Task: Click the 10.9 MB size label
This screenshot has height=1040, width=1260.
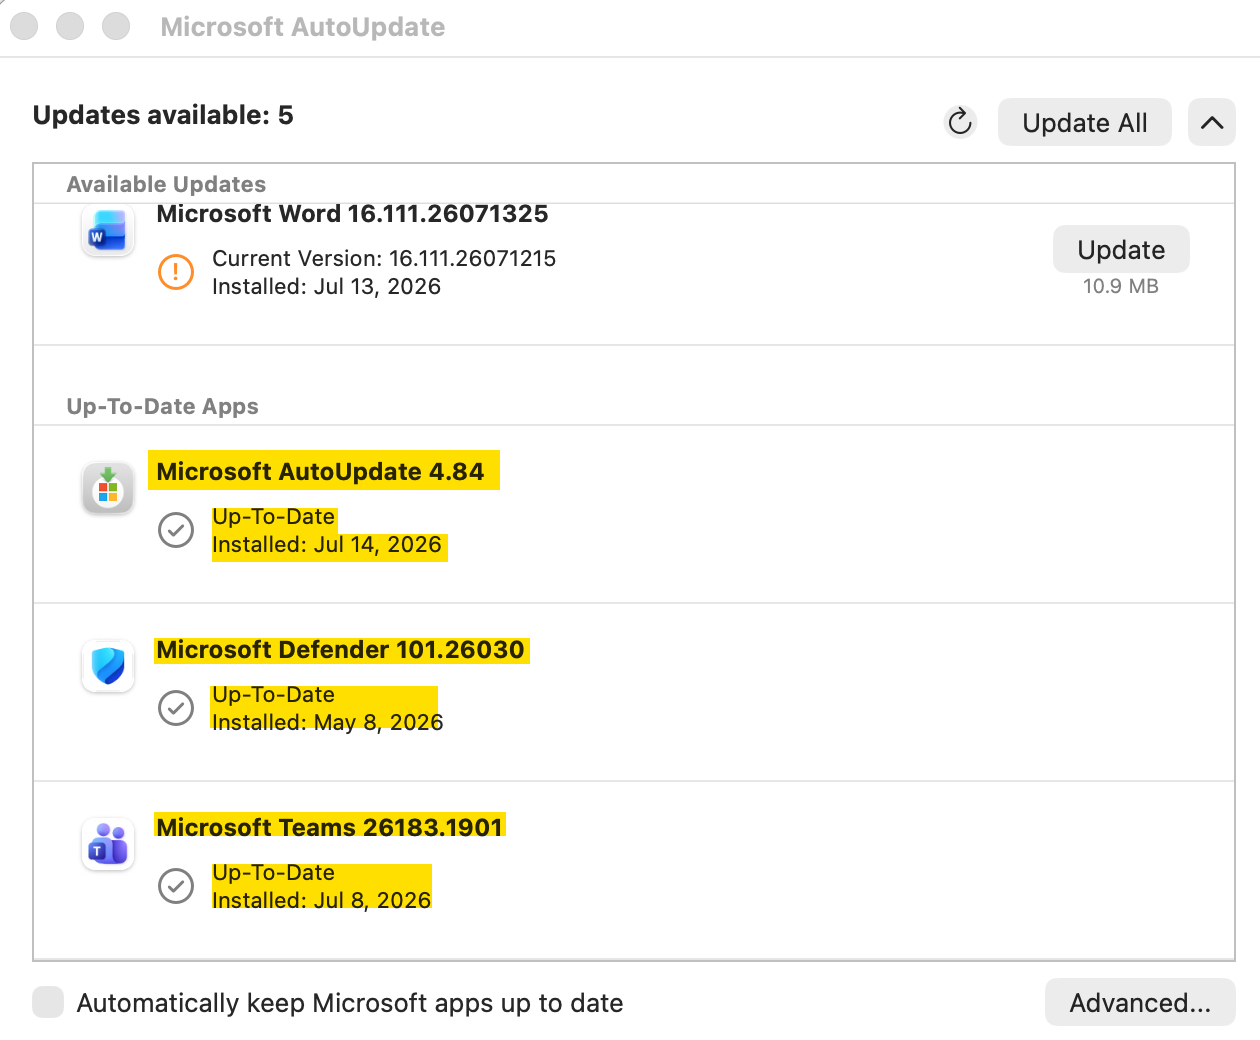Action: coord(1121,286)
